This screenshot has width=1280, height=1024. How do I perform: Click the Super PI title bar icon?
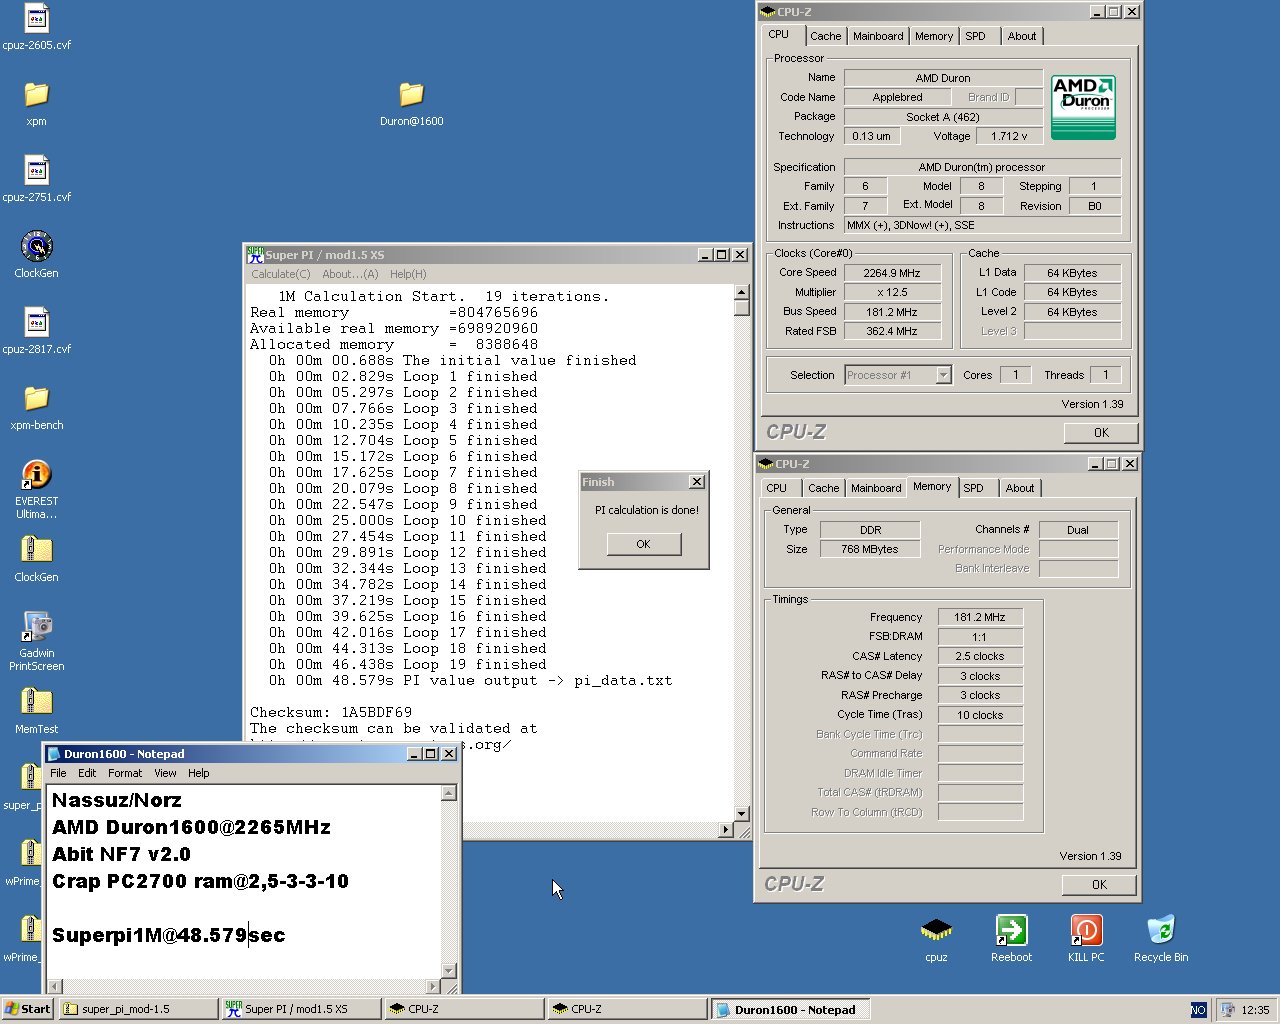tap(255, 255)
